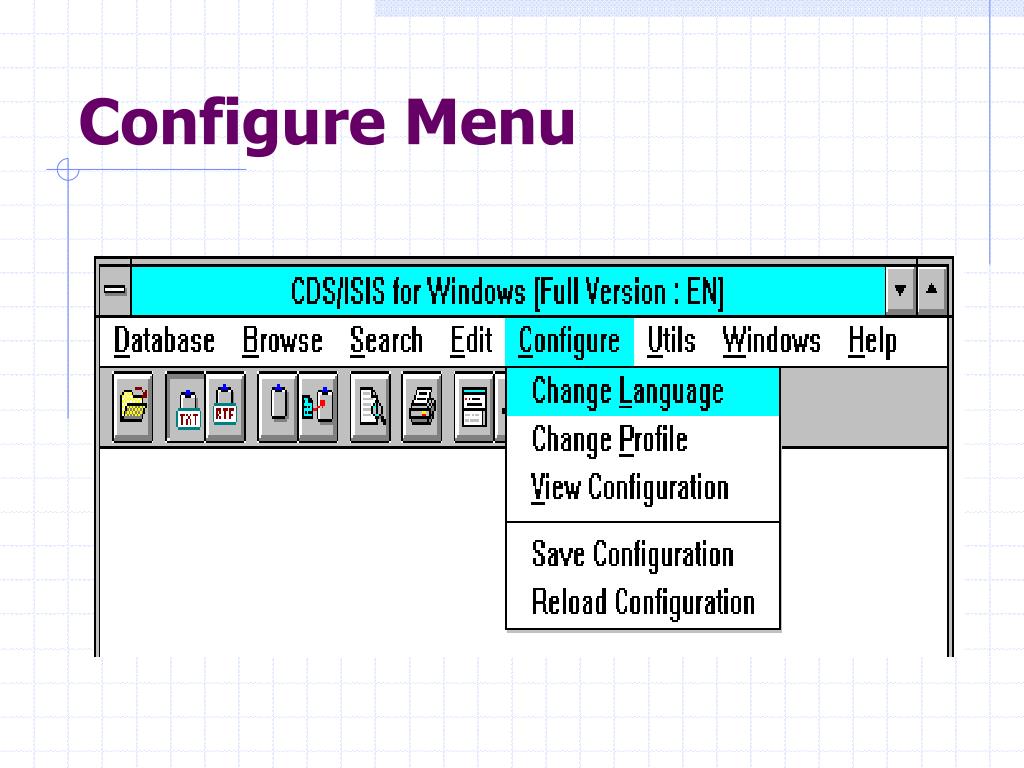Click the maximize up-arrow button

pyautogui.click(x=932, y=290)
